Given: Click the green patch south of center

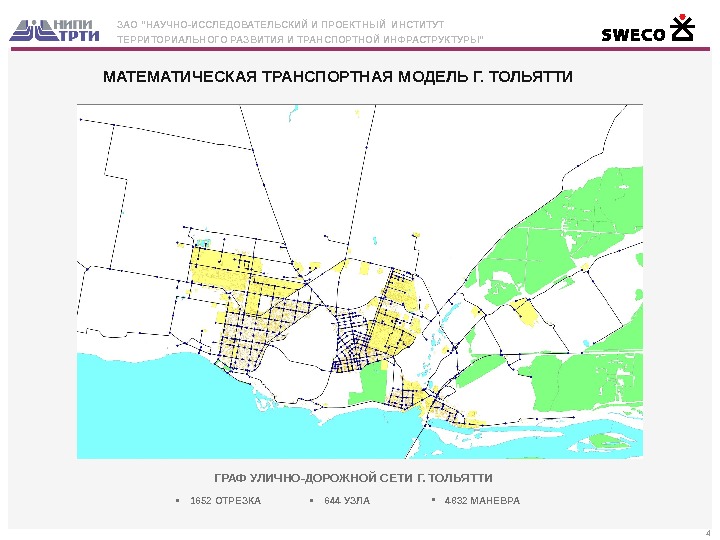Looking at the screenshot, I should [369, 383].
